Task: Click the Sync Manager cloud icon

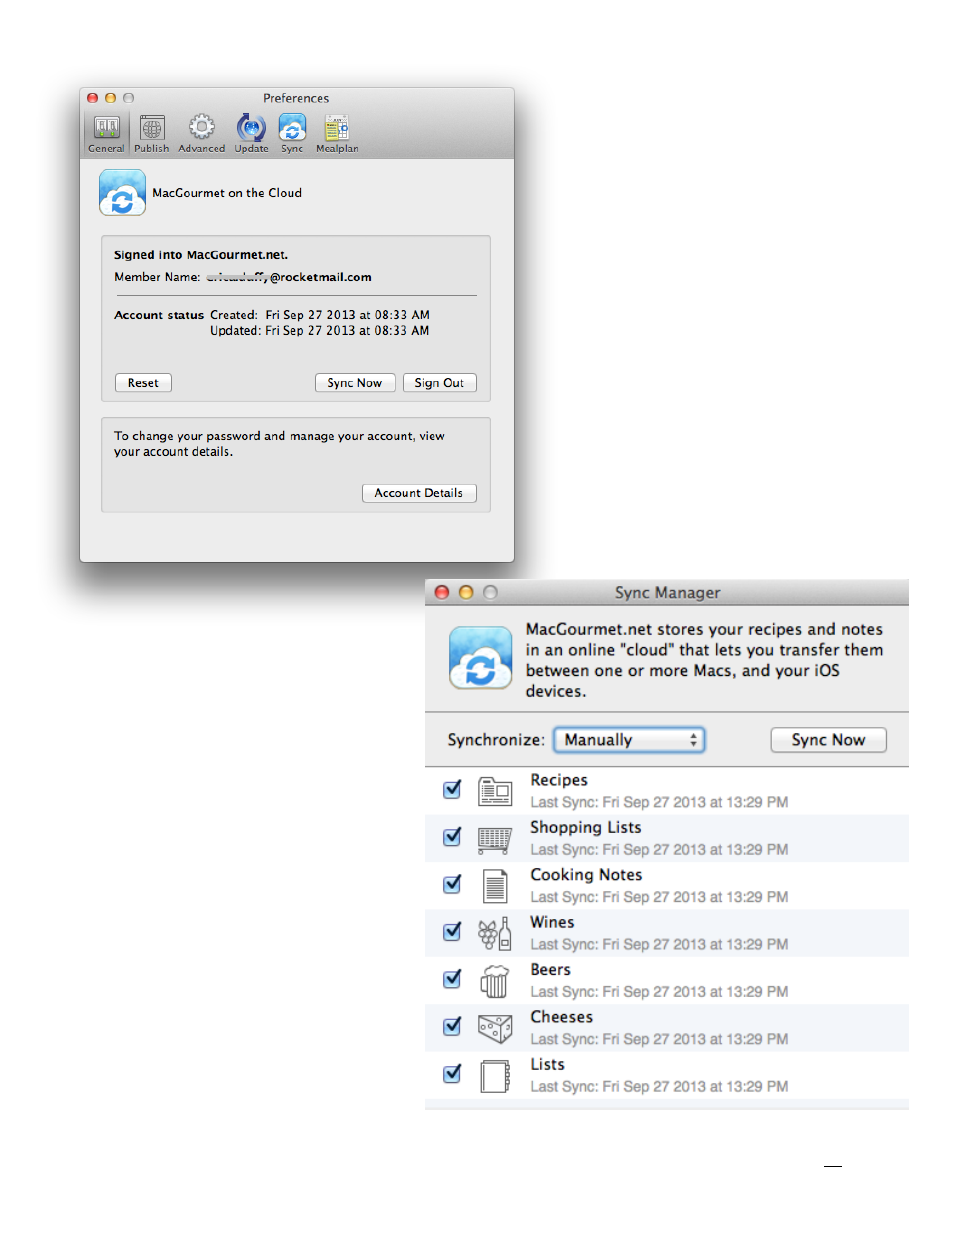Action: point(481,658)
